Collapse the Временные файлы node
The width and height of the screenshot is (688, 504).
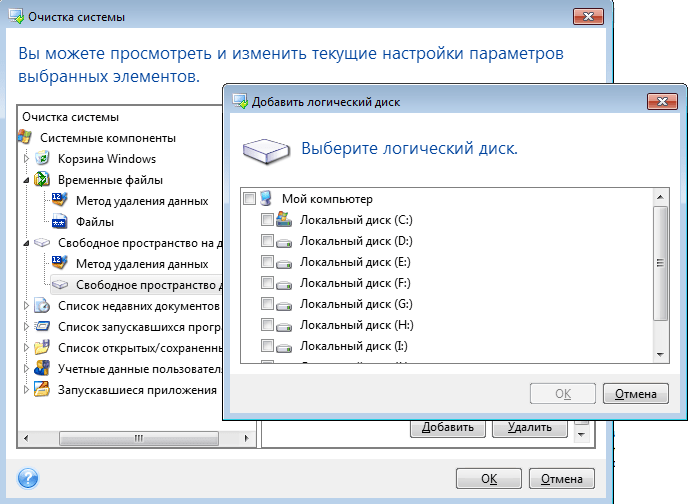click(26, 180)
